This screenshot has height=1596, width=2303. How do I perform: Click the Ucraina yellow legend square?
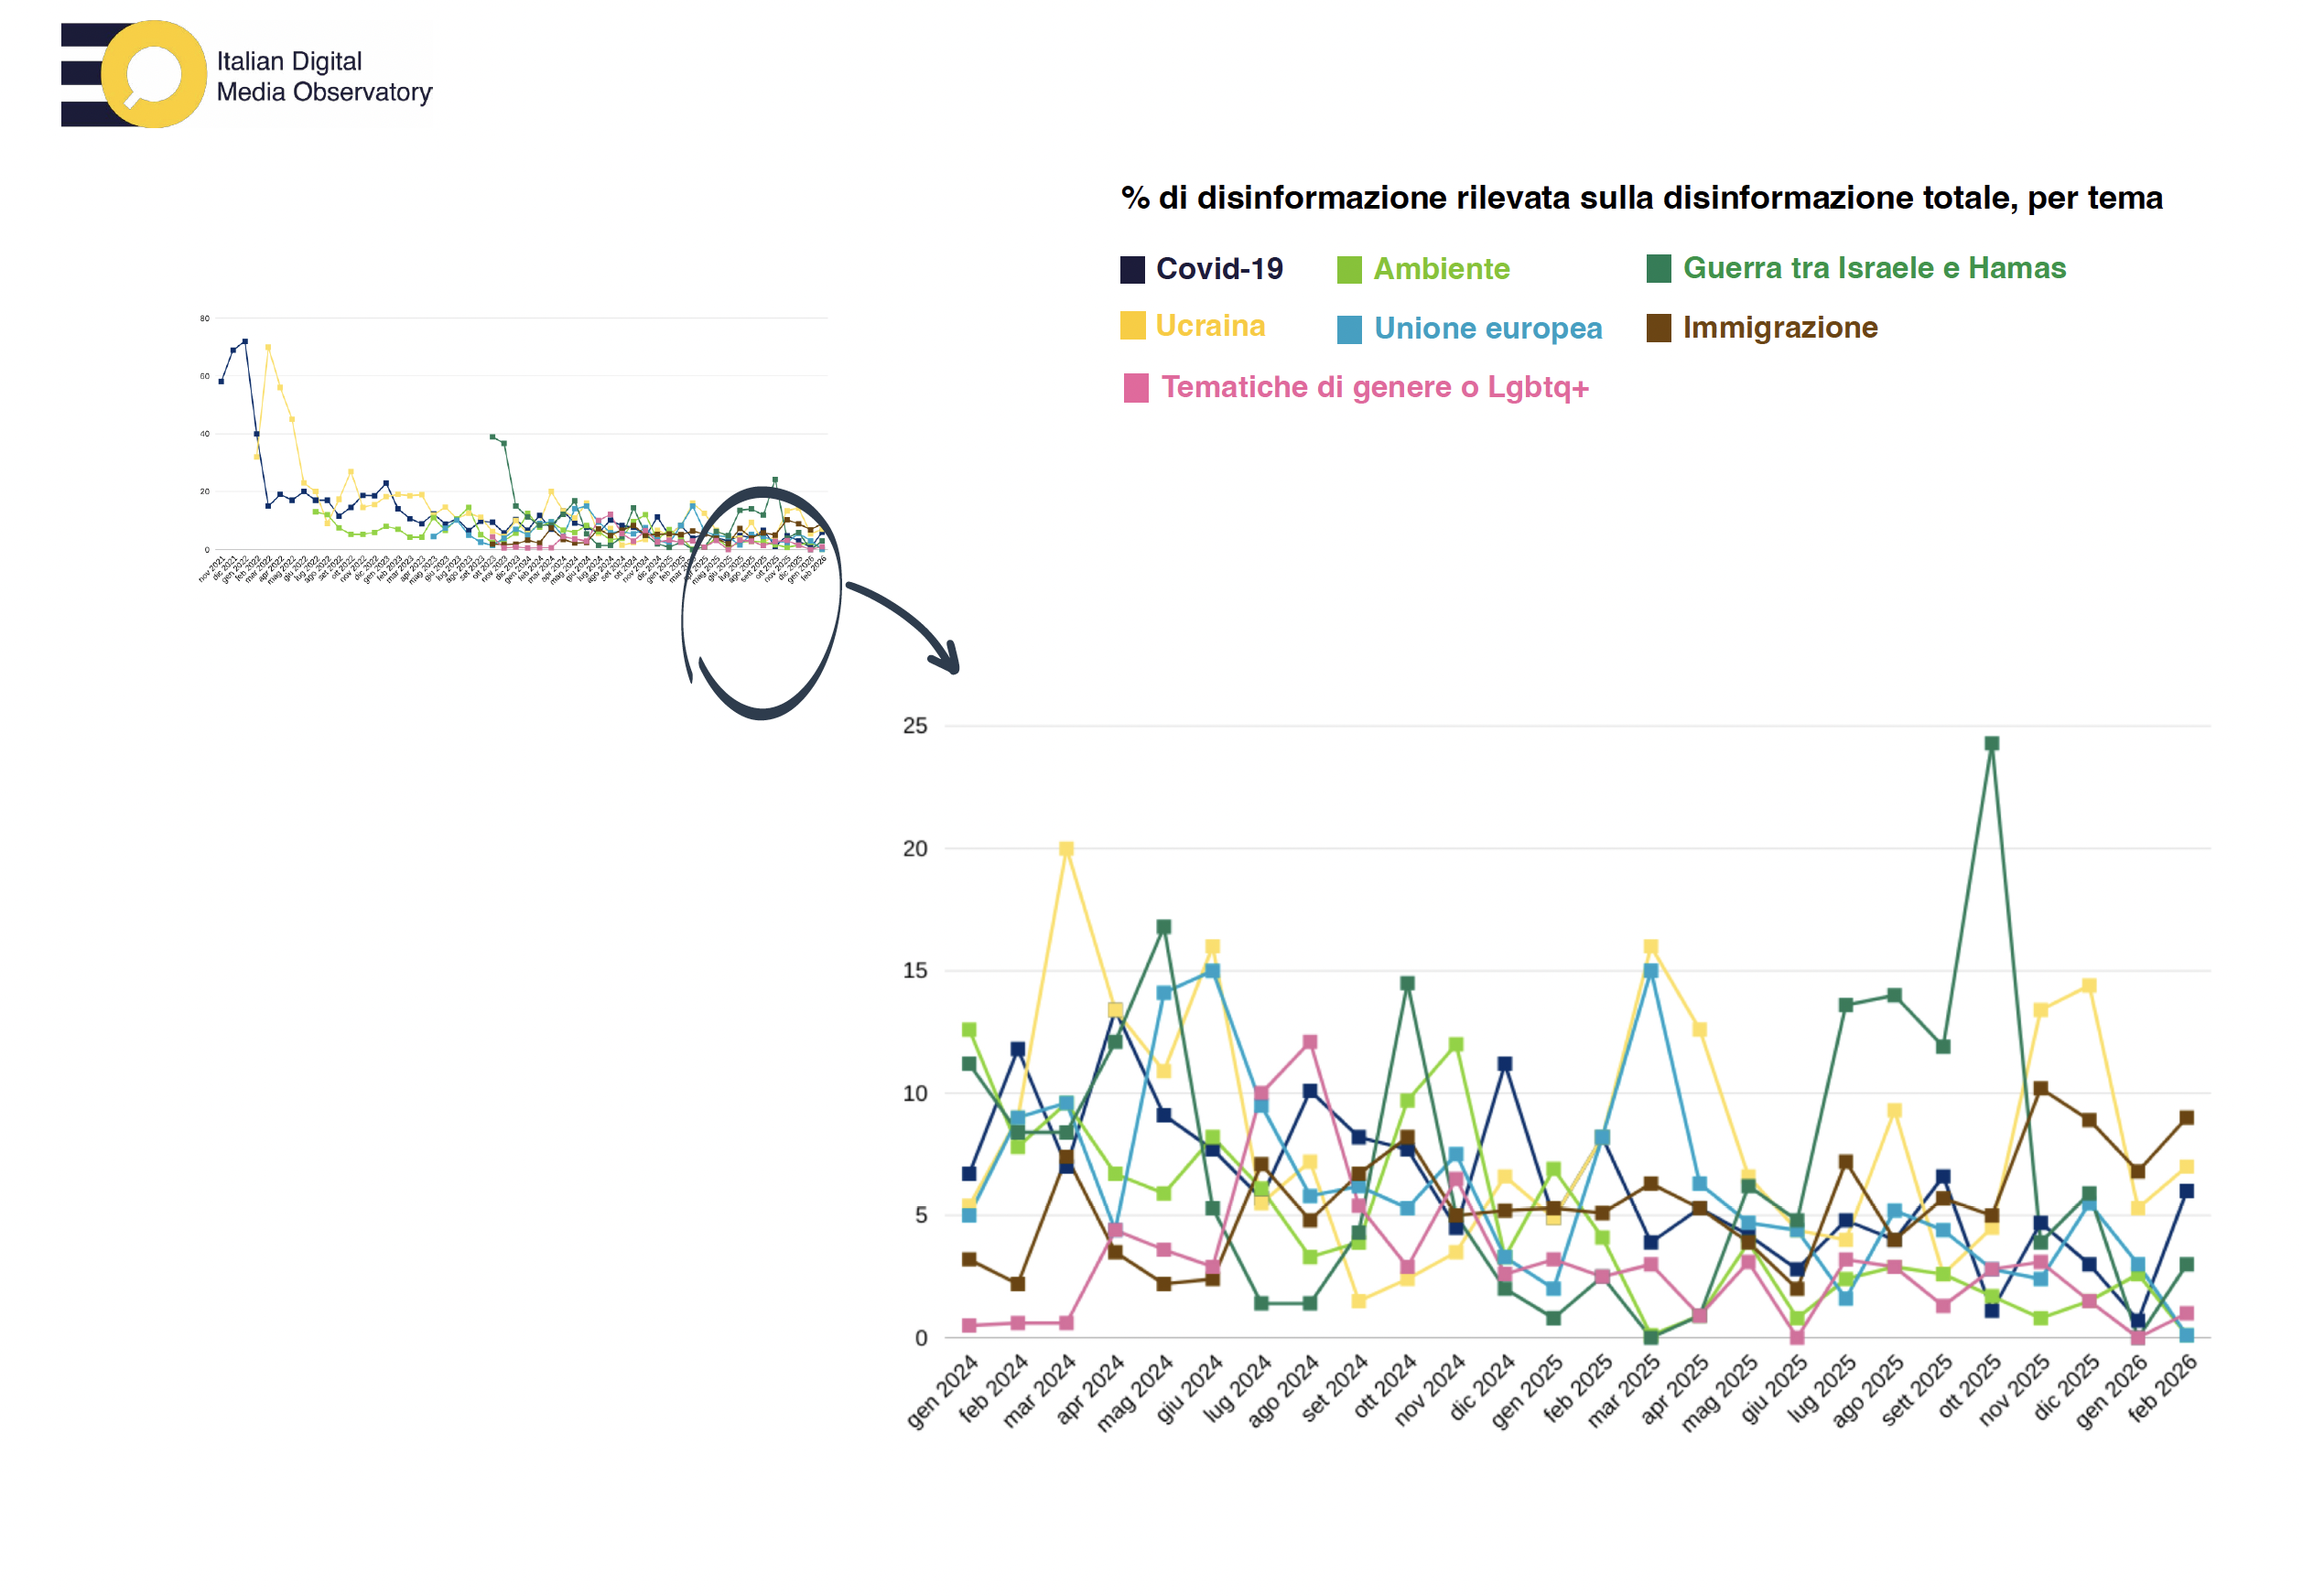1132,326
